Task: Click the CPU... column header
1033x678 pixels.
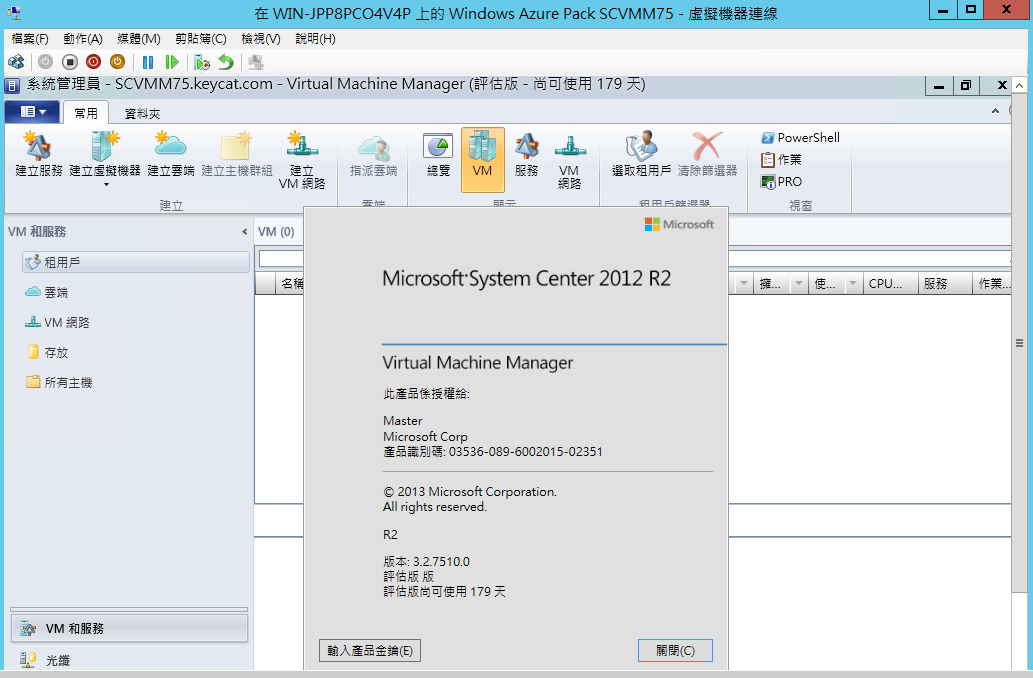Action: [x=891, y=284]
